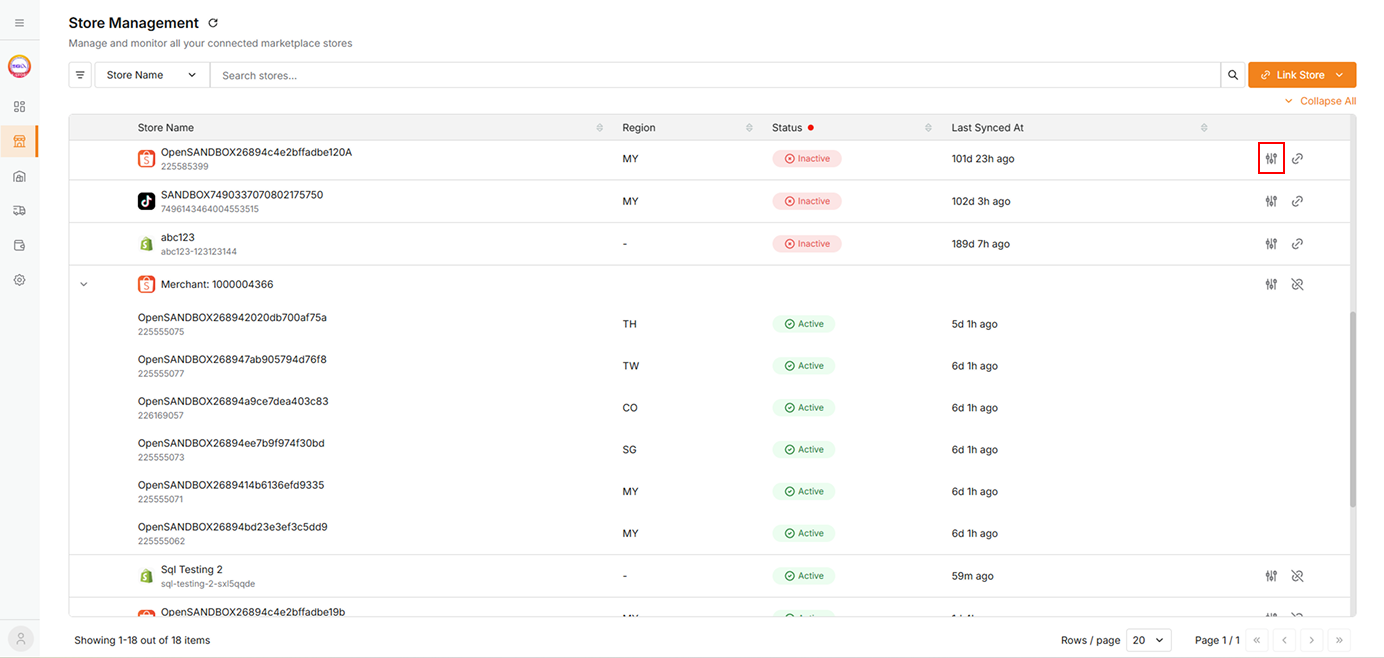Click the Inactive badge for OpenSANDBOX26894c4e2bffadbe120A
Image resolution: width=1384 pixels, height=658 pixels.
[x=807, y=158]
